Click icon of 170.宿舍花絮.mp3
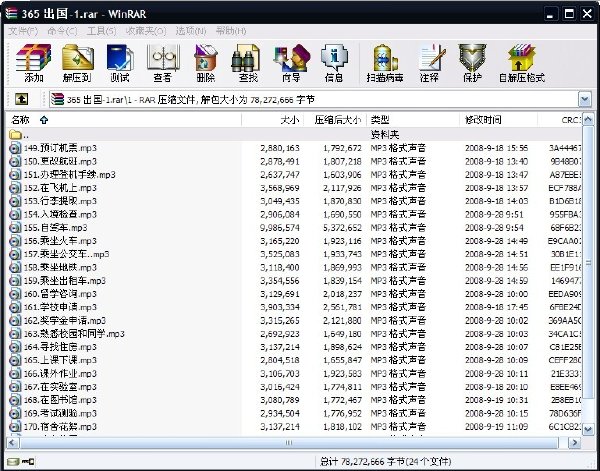Image resolution: width=600 pixels, height=471 pixels. 15,427
